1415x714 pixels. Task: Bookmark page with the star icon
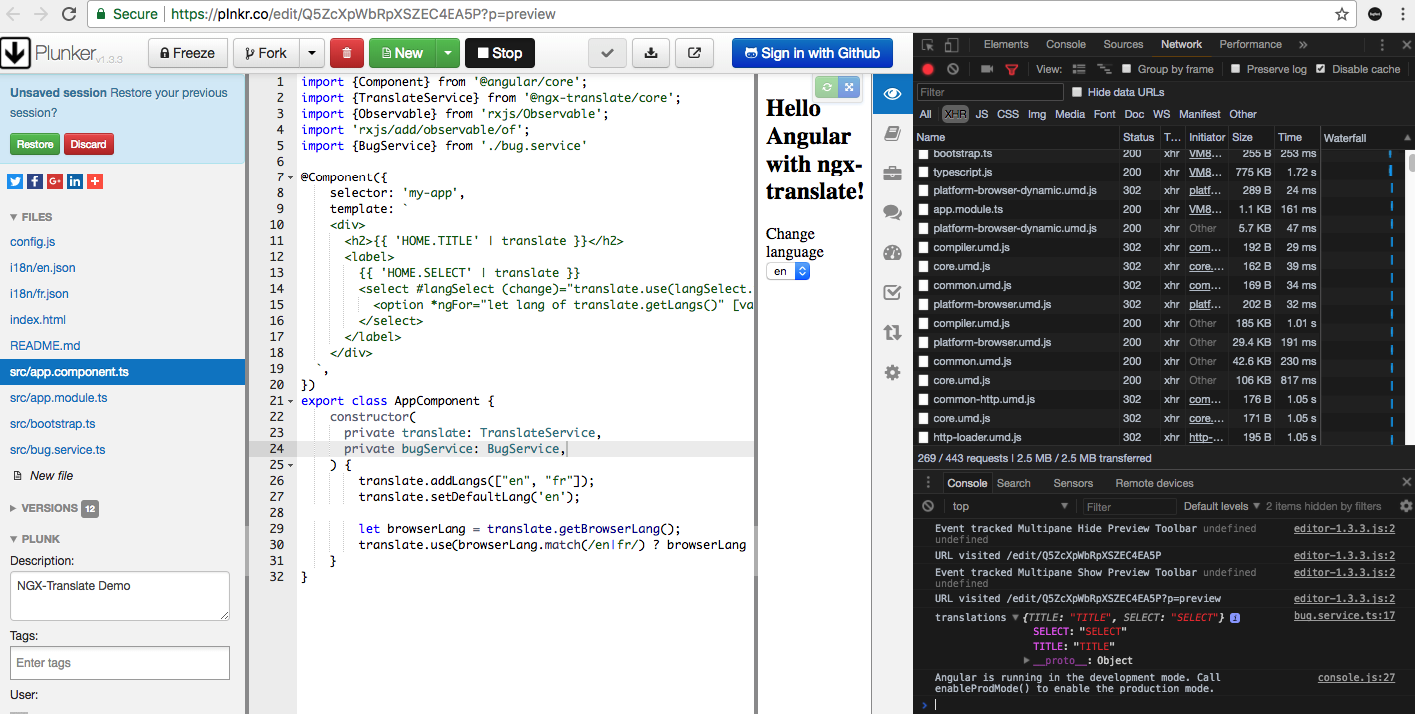coord(1342,14)
